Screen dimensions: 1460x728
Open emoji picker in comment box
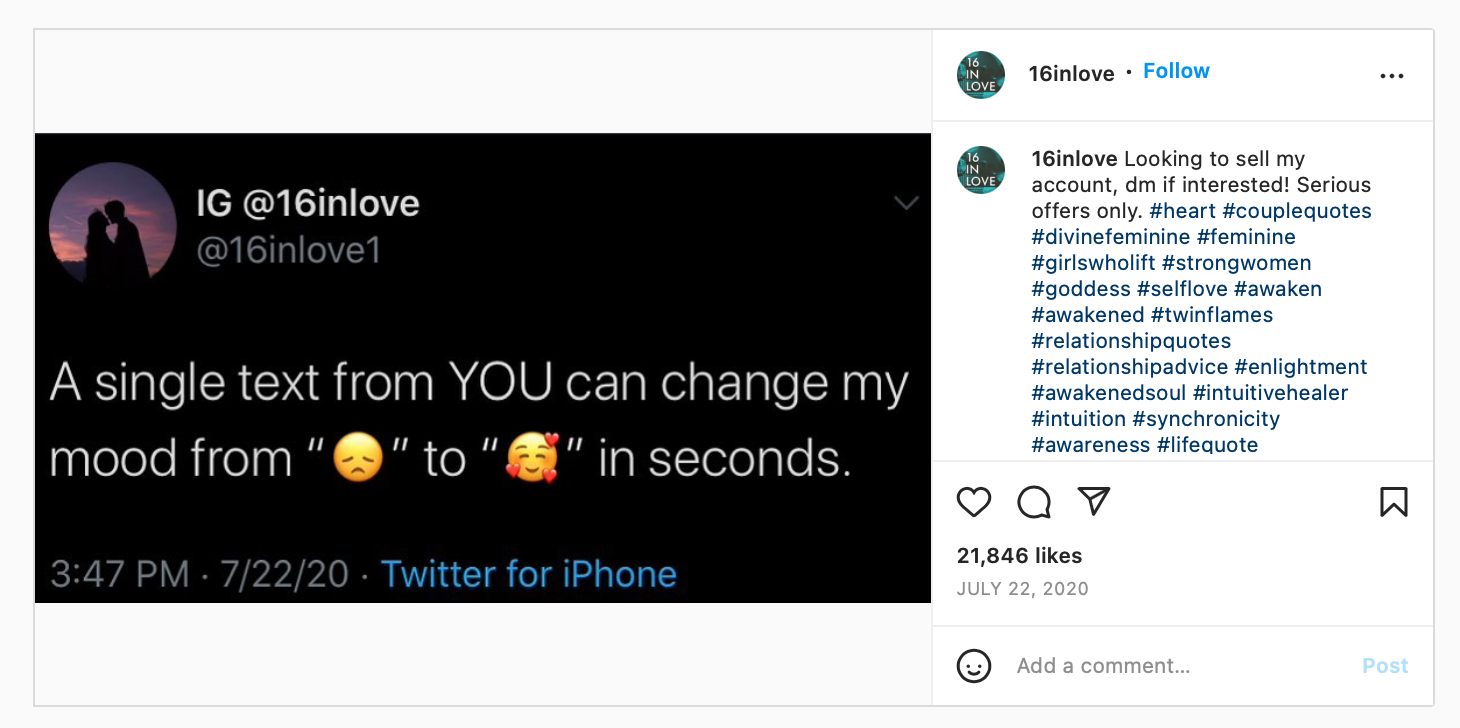(974, 666)
